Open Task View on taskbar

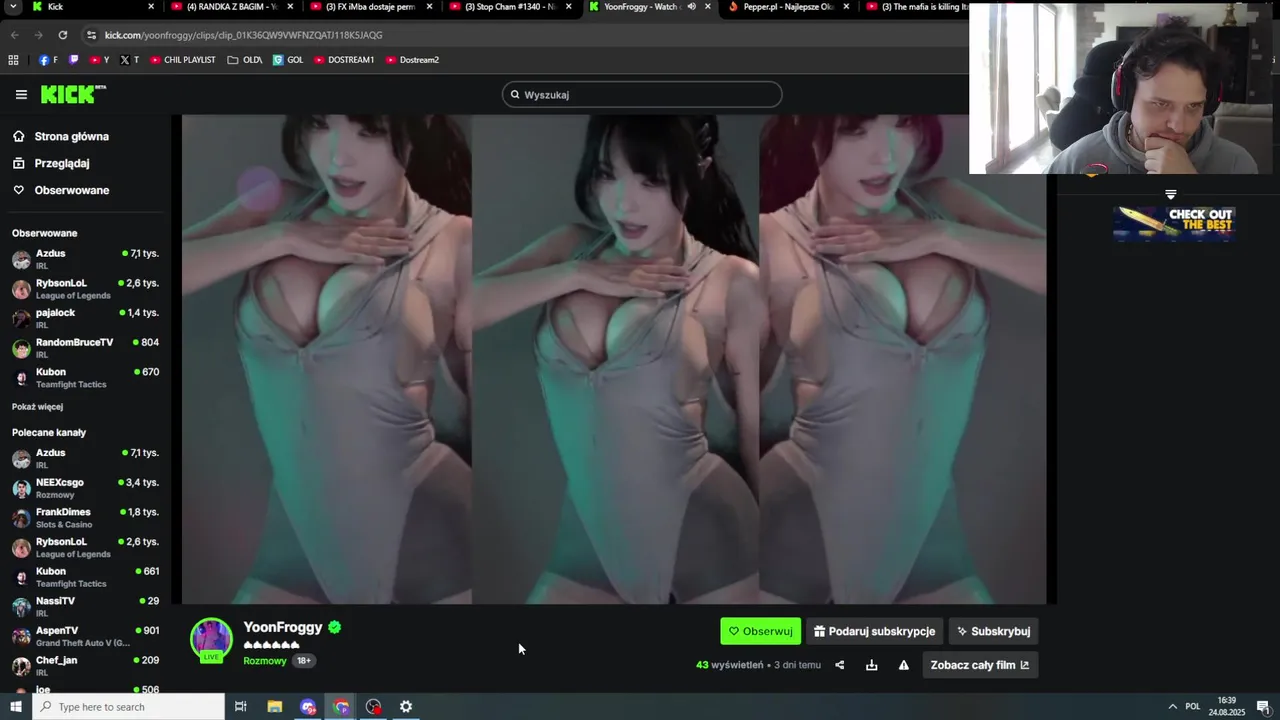click(x=241, y=707)
